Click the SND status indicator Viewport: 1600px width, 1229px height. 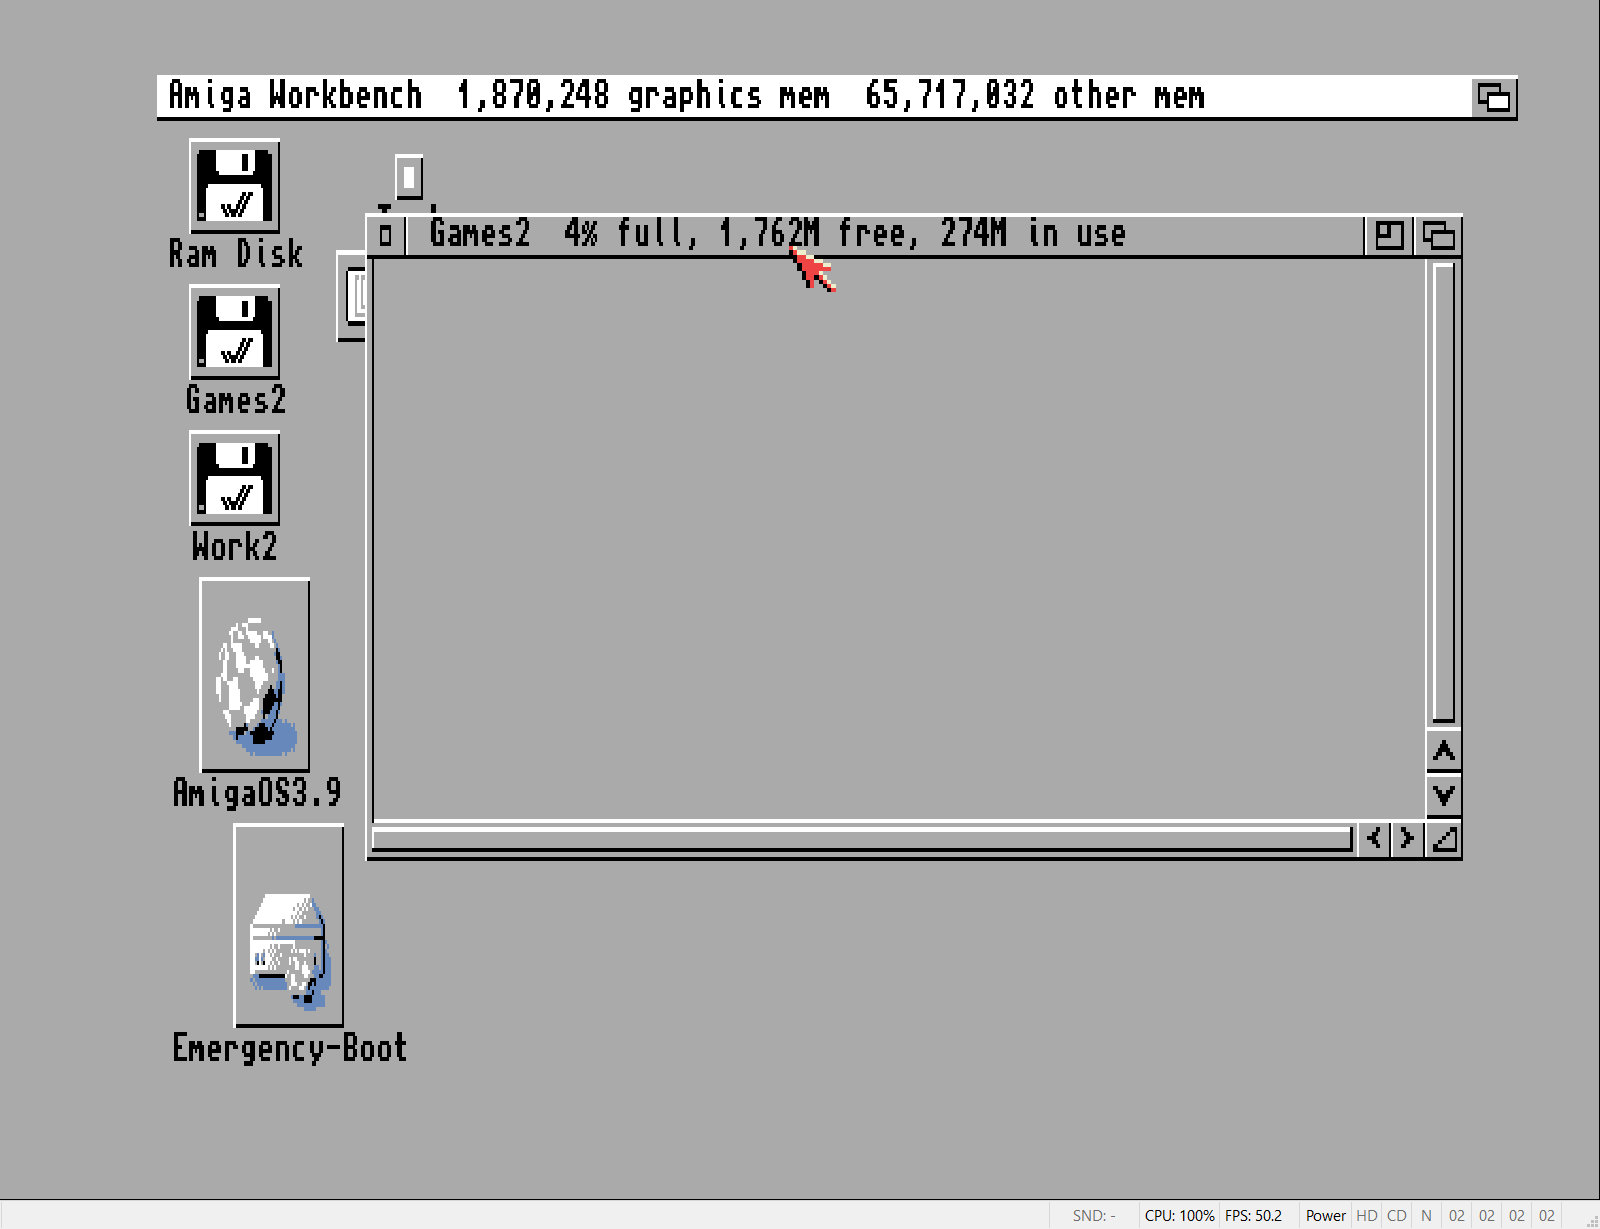click(x=1094, y=1216)
